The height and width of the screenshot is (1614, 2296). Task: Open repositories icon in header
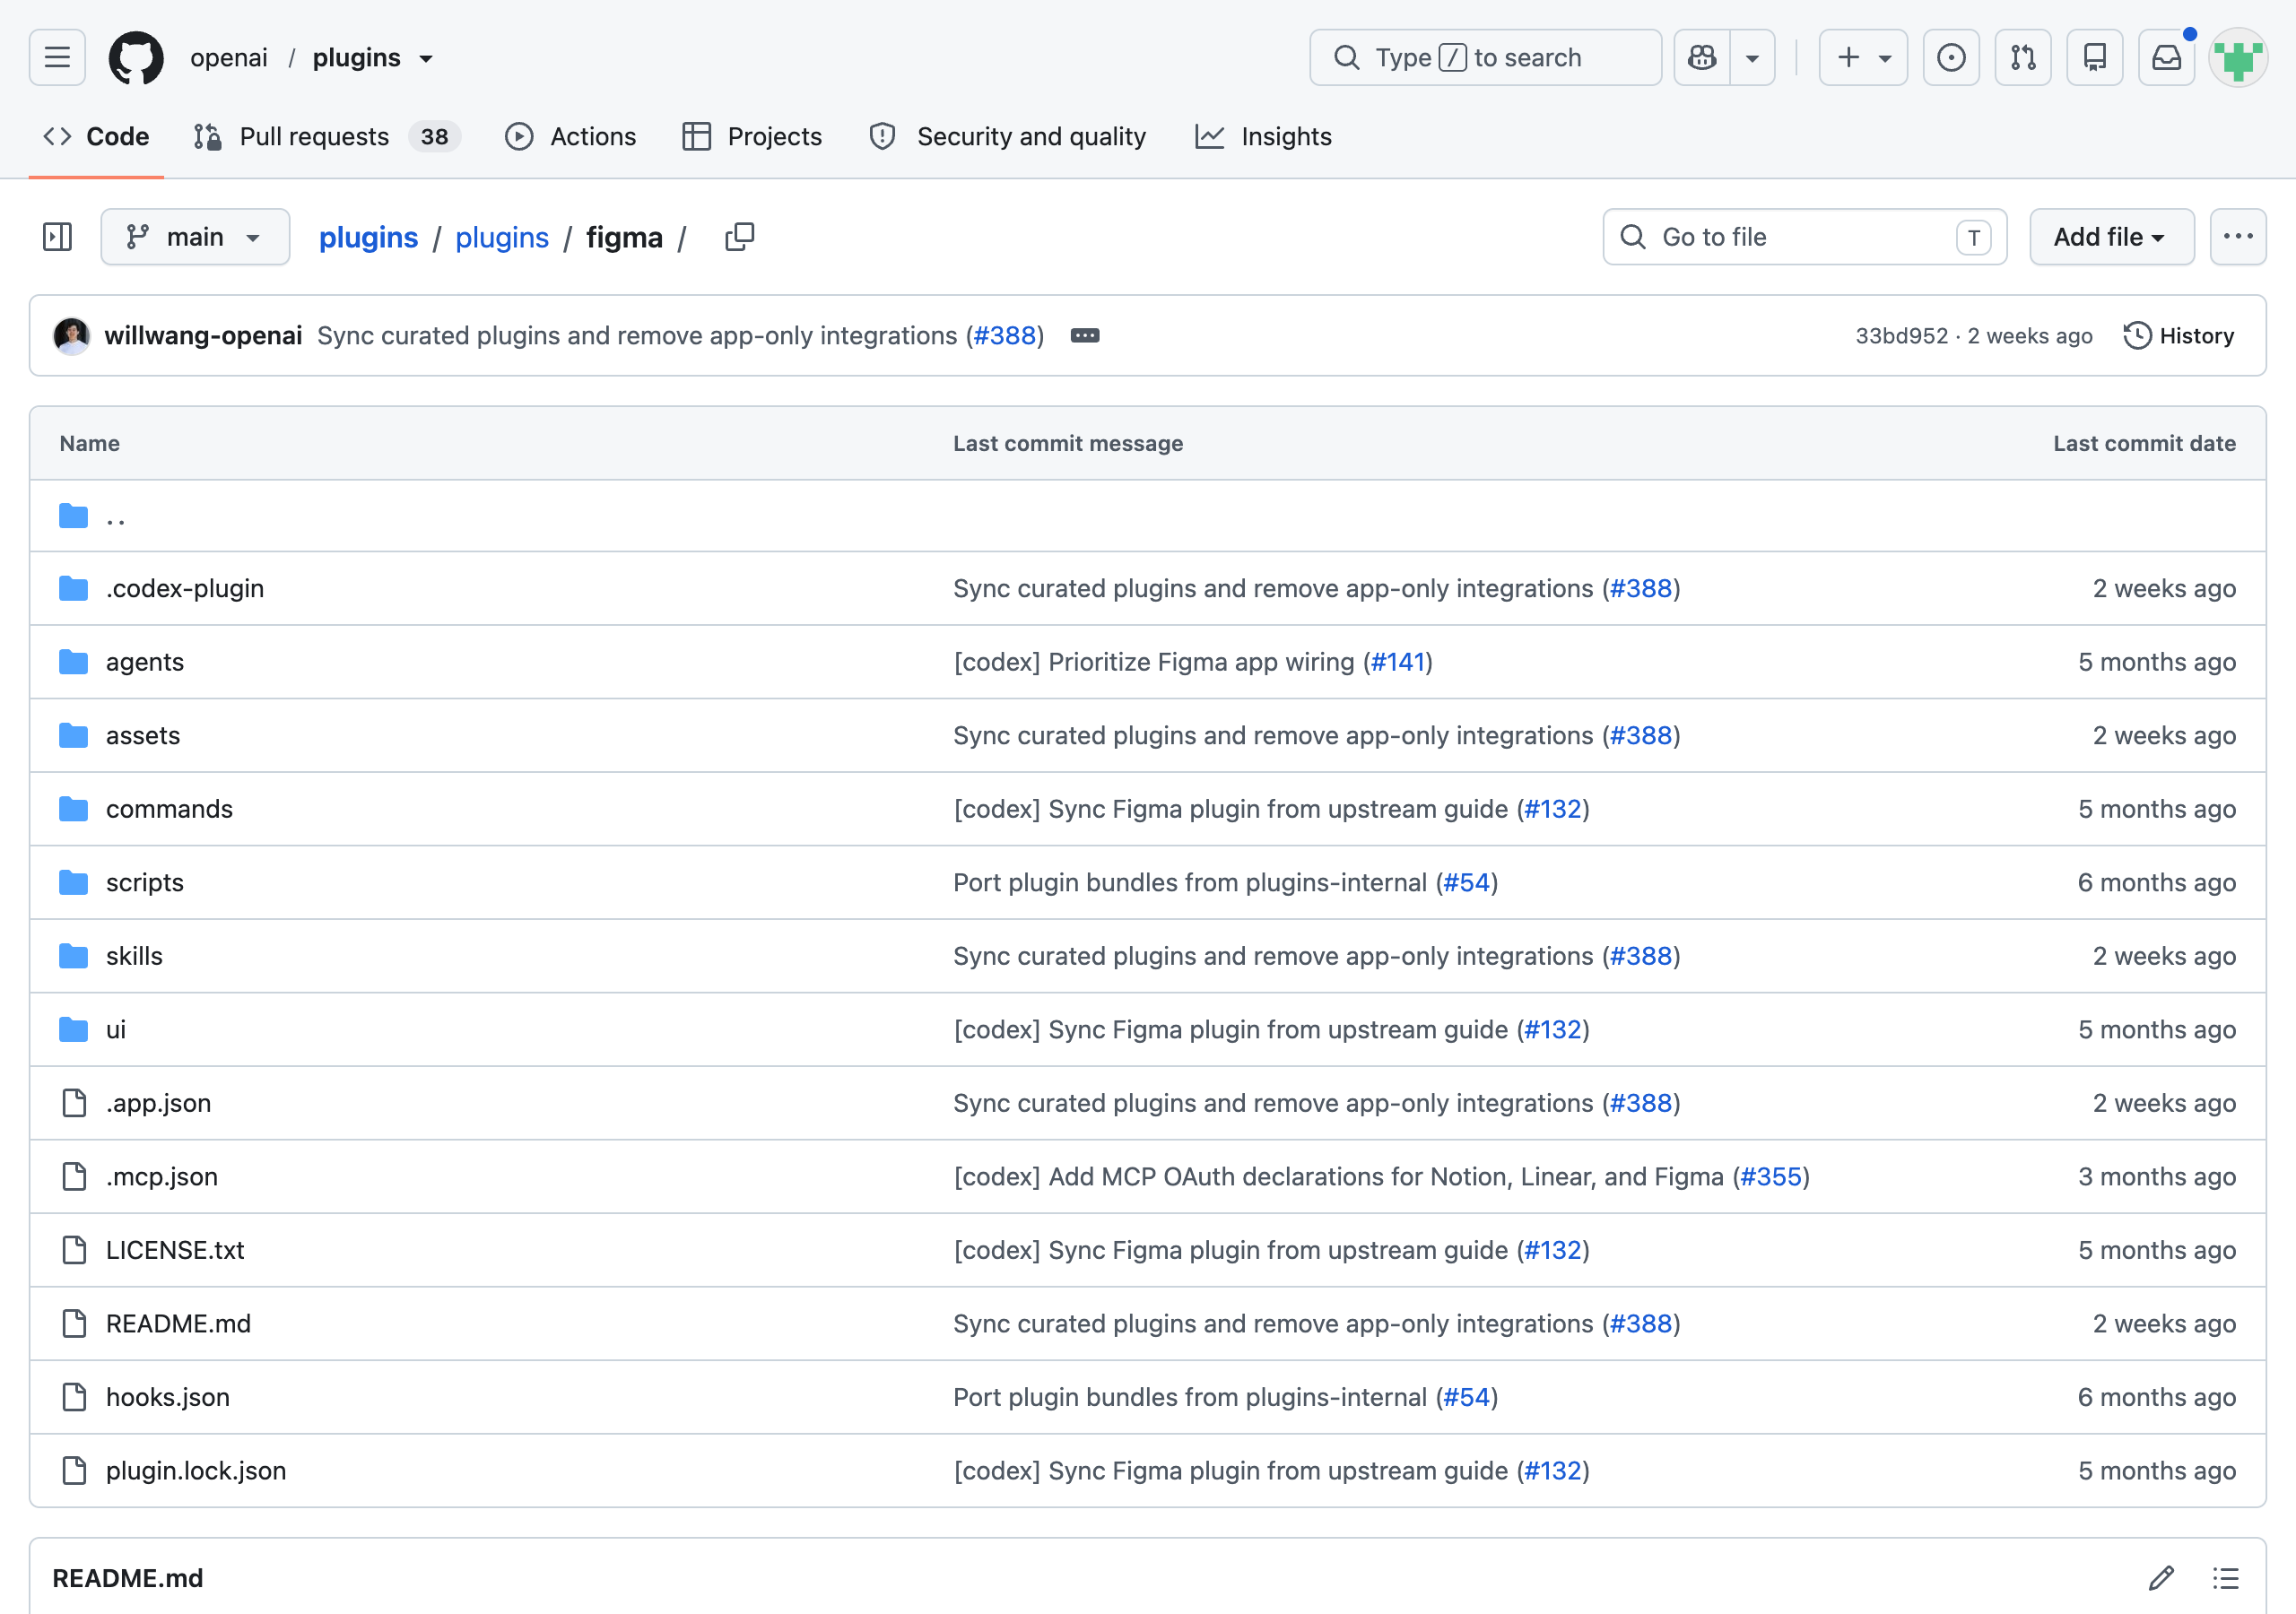click(x=2095, y=57)
